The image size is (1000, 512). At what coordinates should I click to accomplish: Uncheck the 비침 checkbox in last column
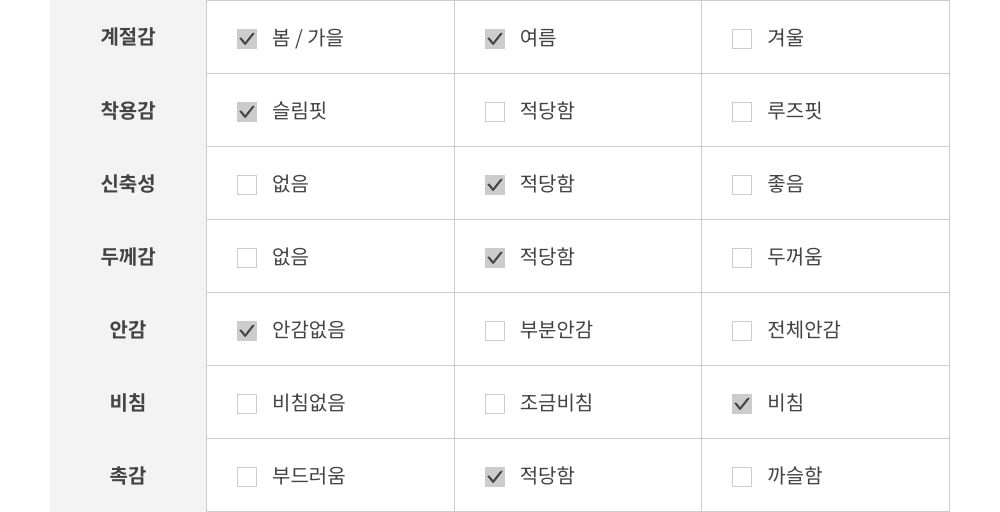(742, 404)
